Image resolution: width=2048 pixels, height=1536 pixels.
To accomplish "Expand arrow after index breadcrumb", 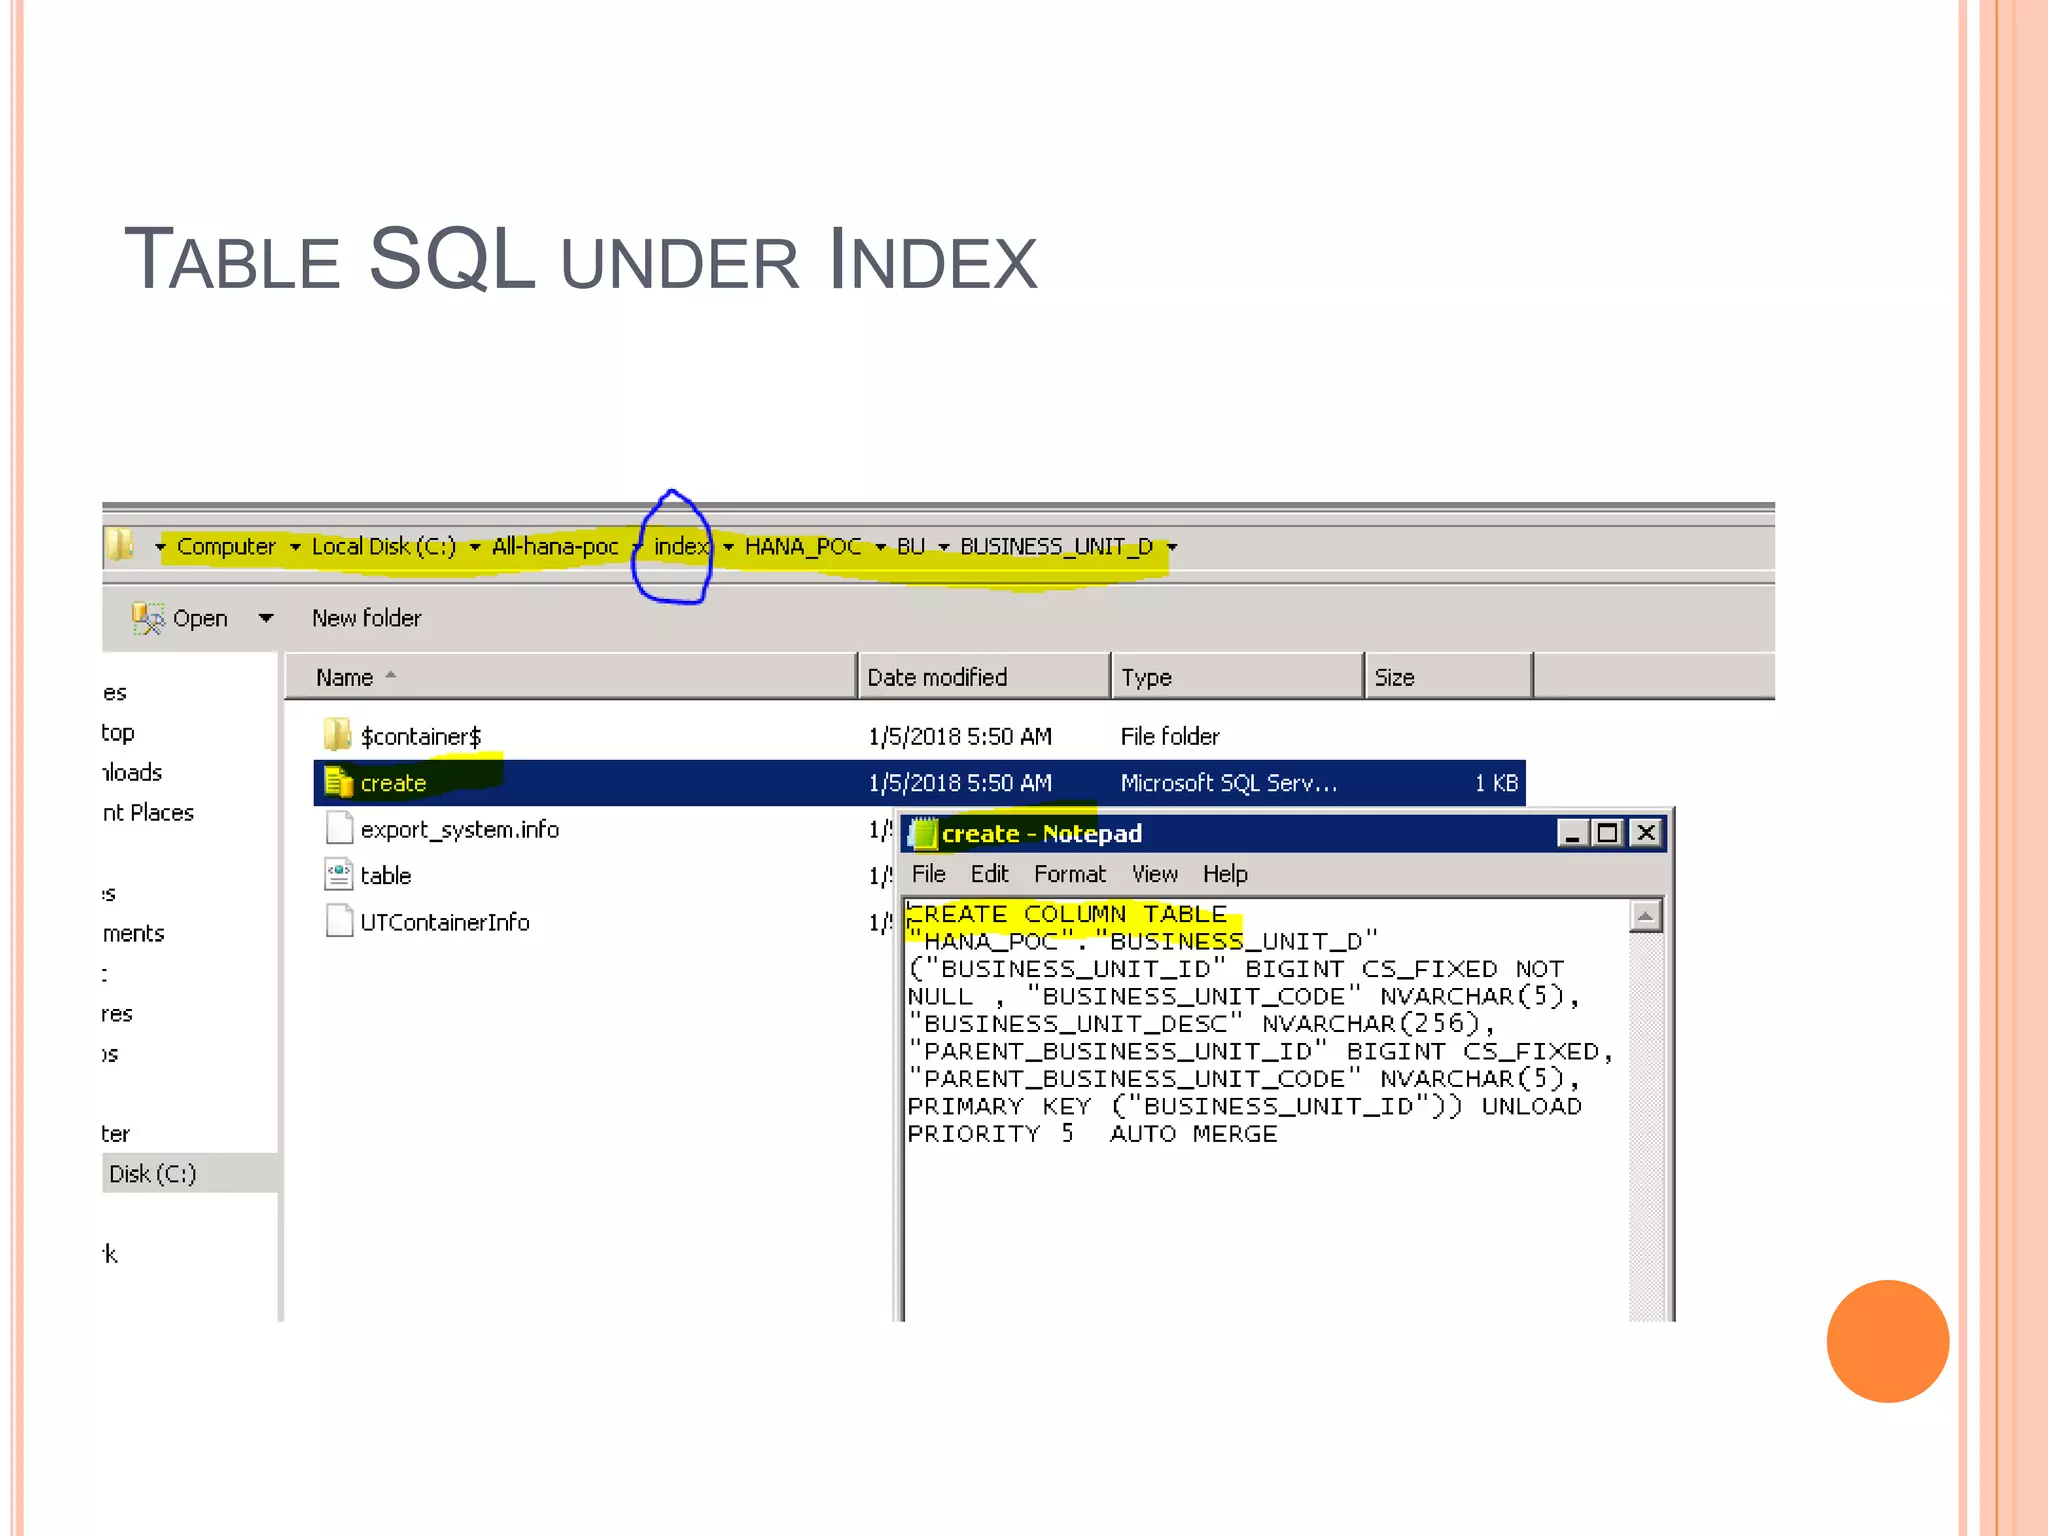I will click(728, 547).
